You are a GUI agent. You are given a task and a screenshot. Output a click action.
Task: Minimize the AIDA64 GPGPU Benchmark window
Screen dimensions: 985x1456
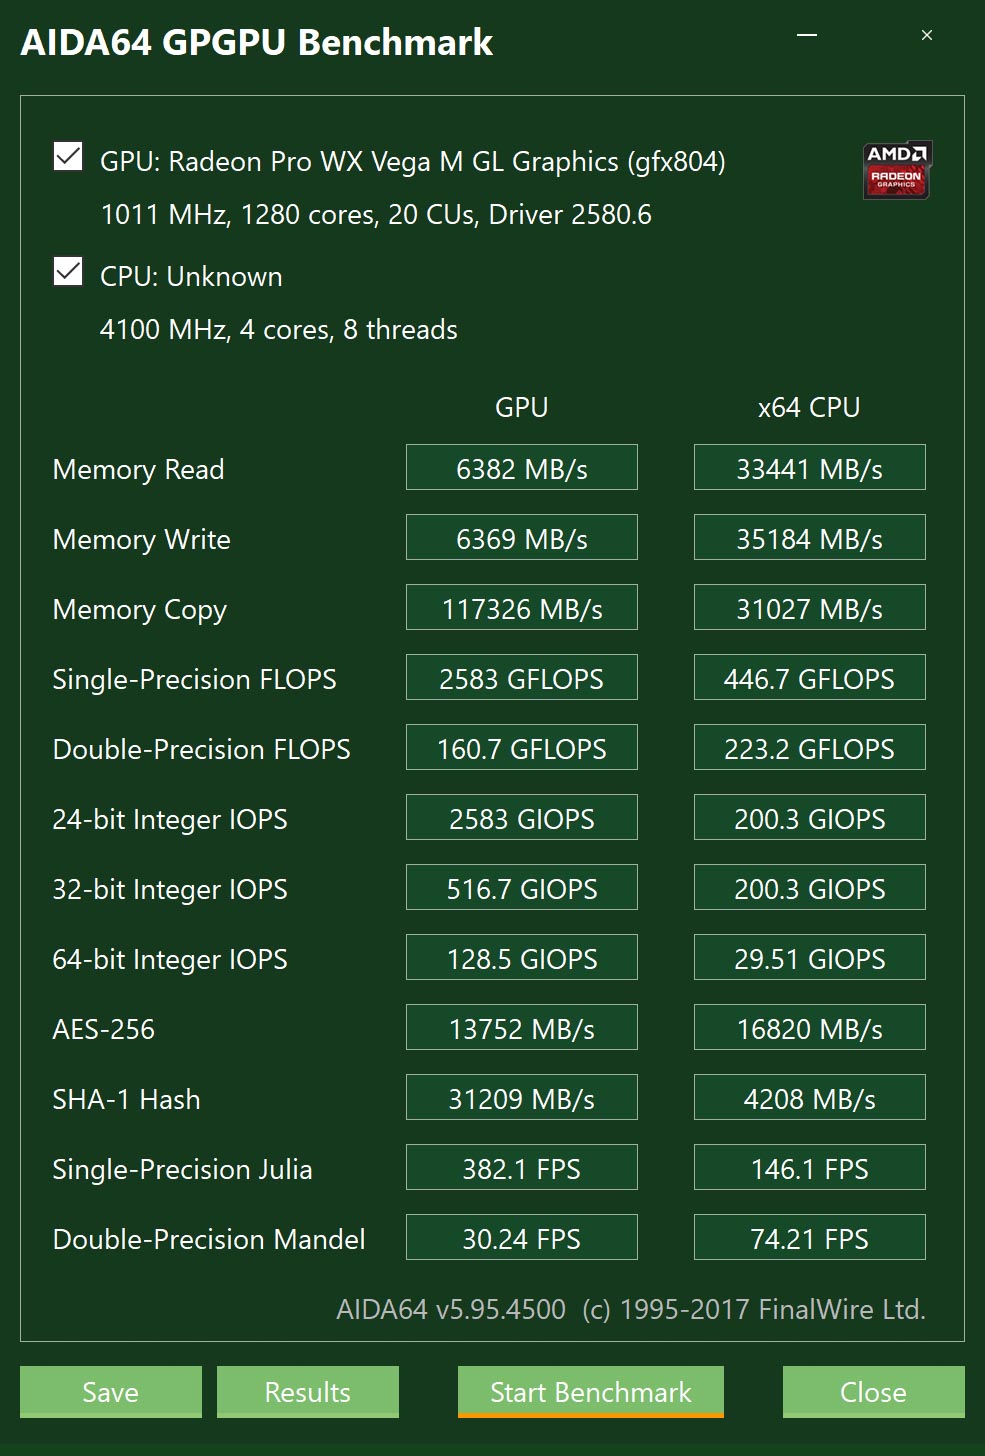[807, 35]
